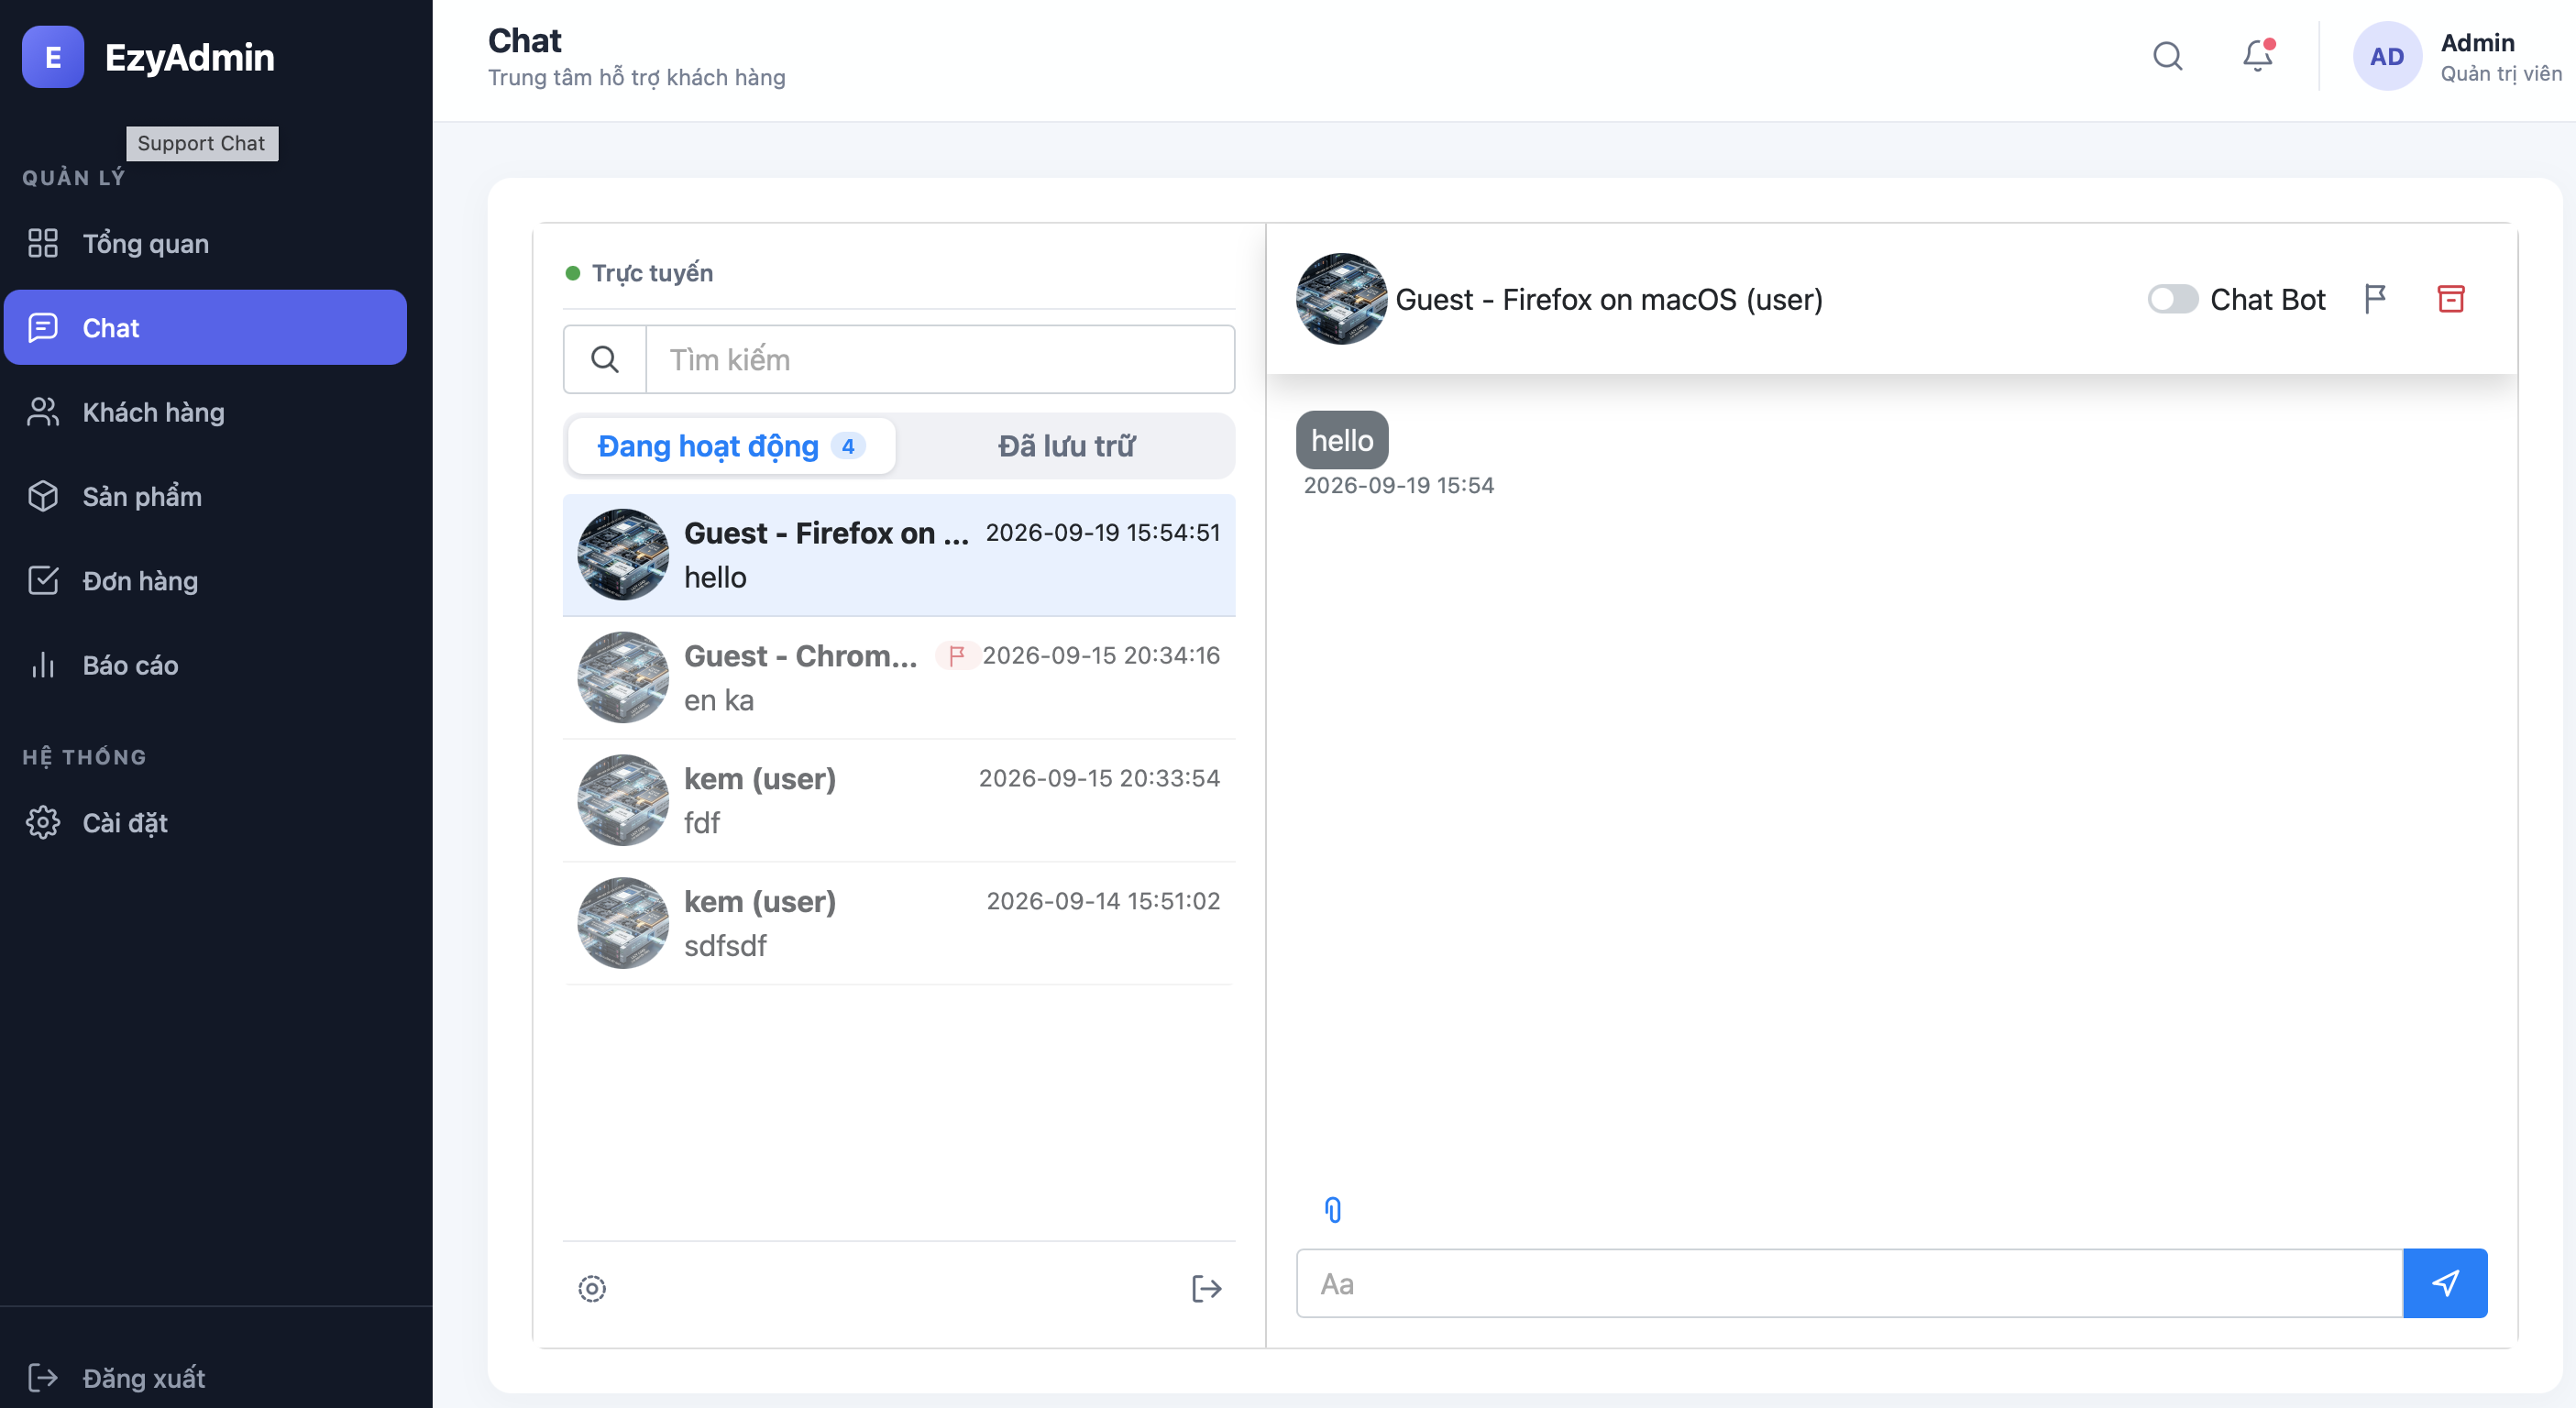The image size is (2576, 1408).
Task: Toggle the Chat Bot switch
Action: coord(2173,299)
